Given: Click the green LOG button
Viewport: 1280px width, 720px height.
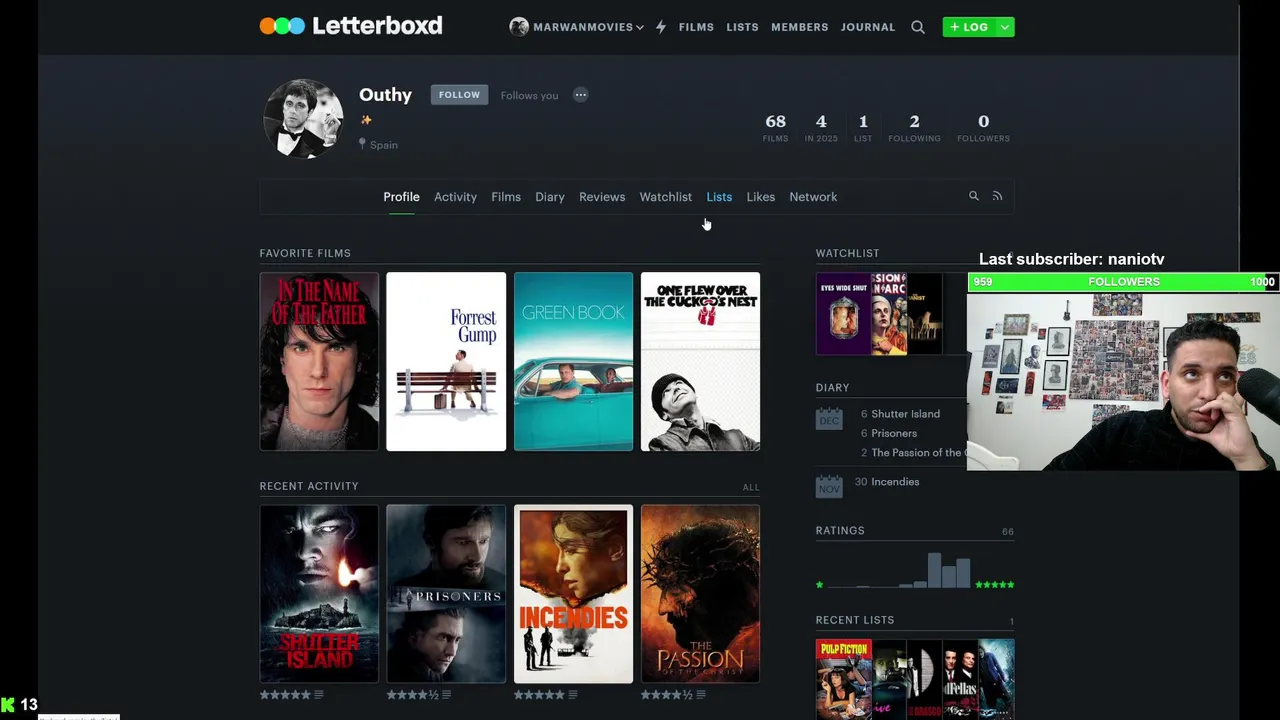Looking at the screenshot, I should click(969, 27).
